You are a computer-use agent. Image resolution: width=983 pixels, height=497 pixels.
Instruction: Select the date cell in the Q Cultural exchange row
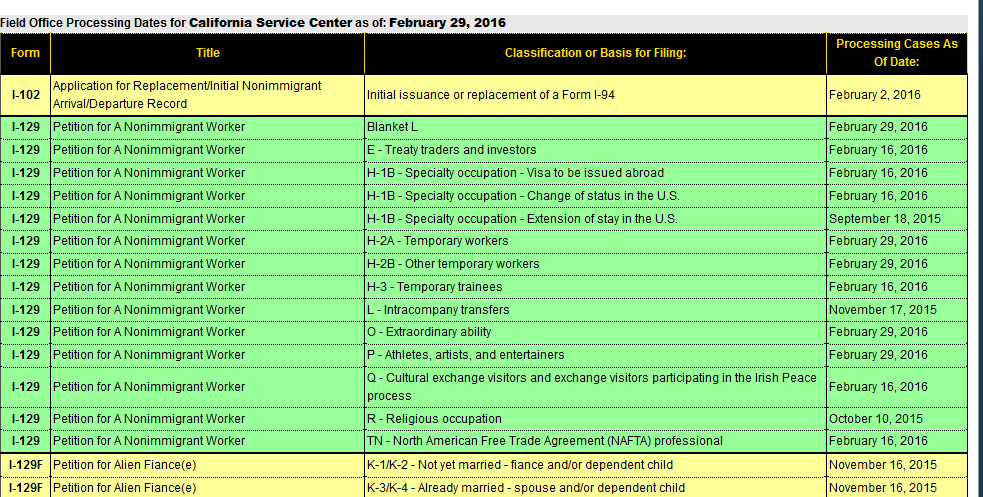click(896, 387)
